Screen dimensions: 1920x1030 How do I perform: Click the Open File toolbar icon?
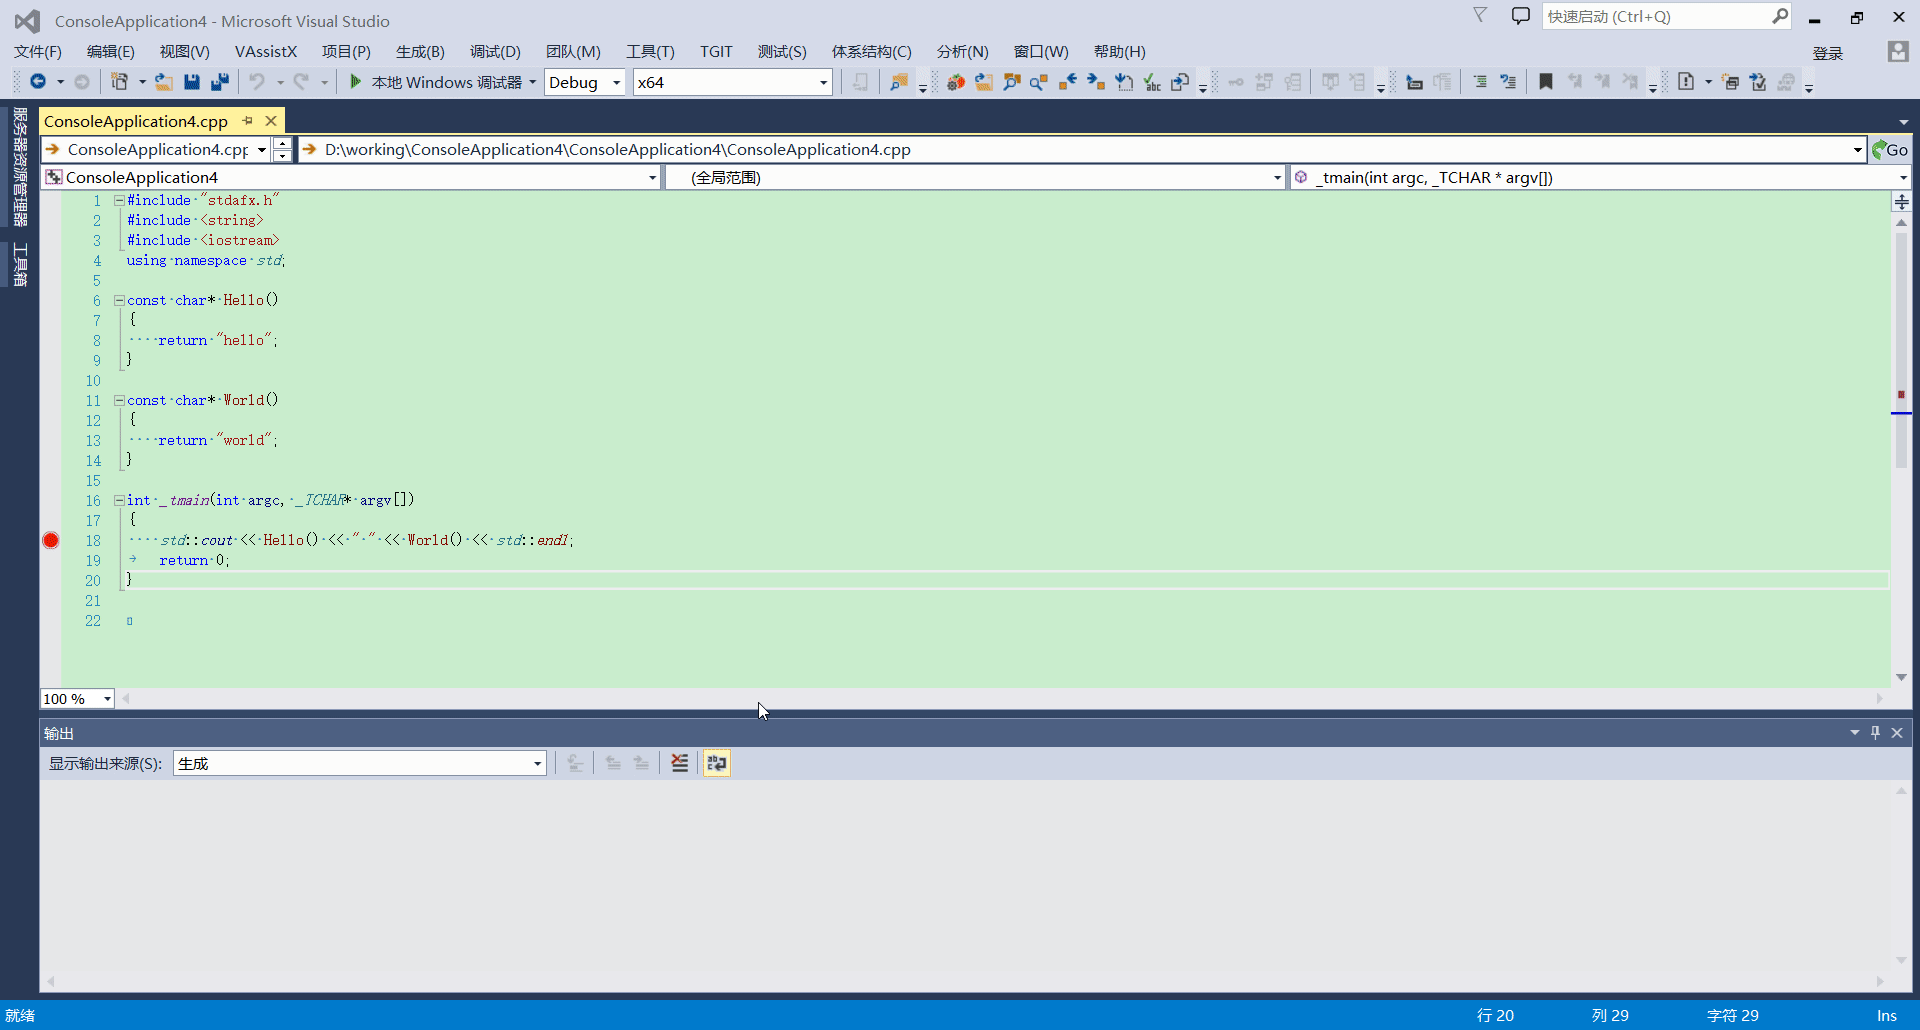(164, 82)
